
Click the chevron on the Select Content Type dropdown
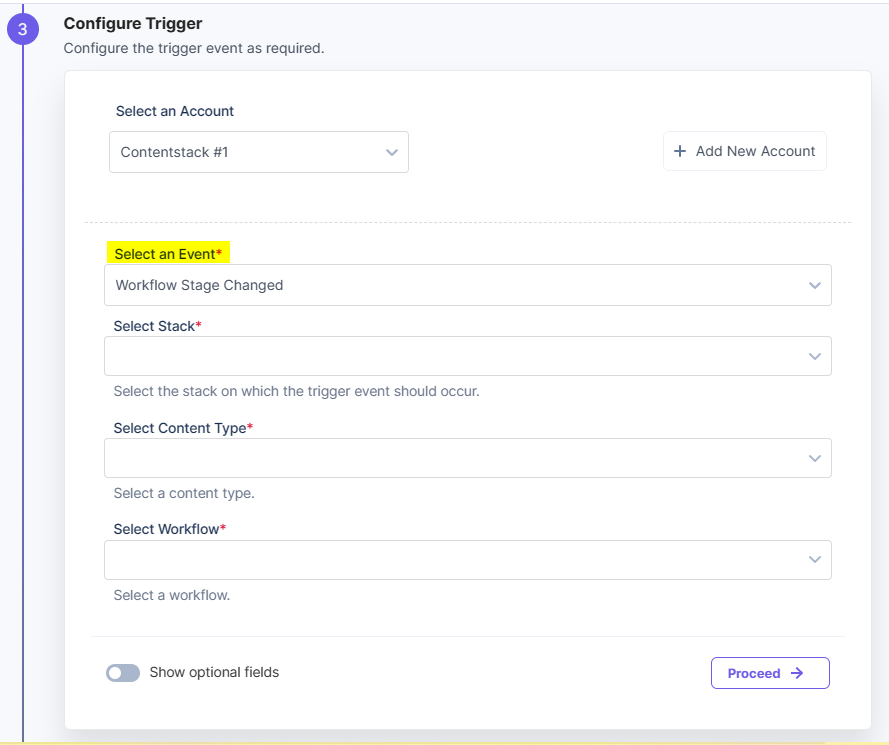816,458
